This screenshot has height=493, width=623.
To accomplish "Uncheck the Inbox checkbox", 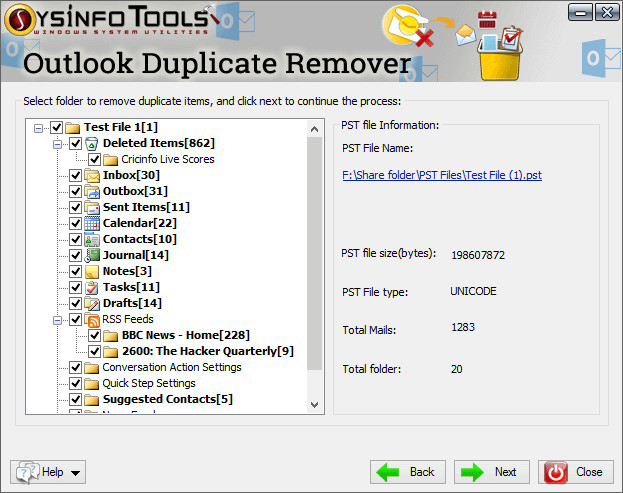I will pos(75,176).
